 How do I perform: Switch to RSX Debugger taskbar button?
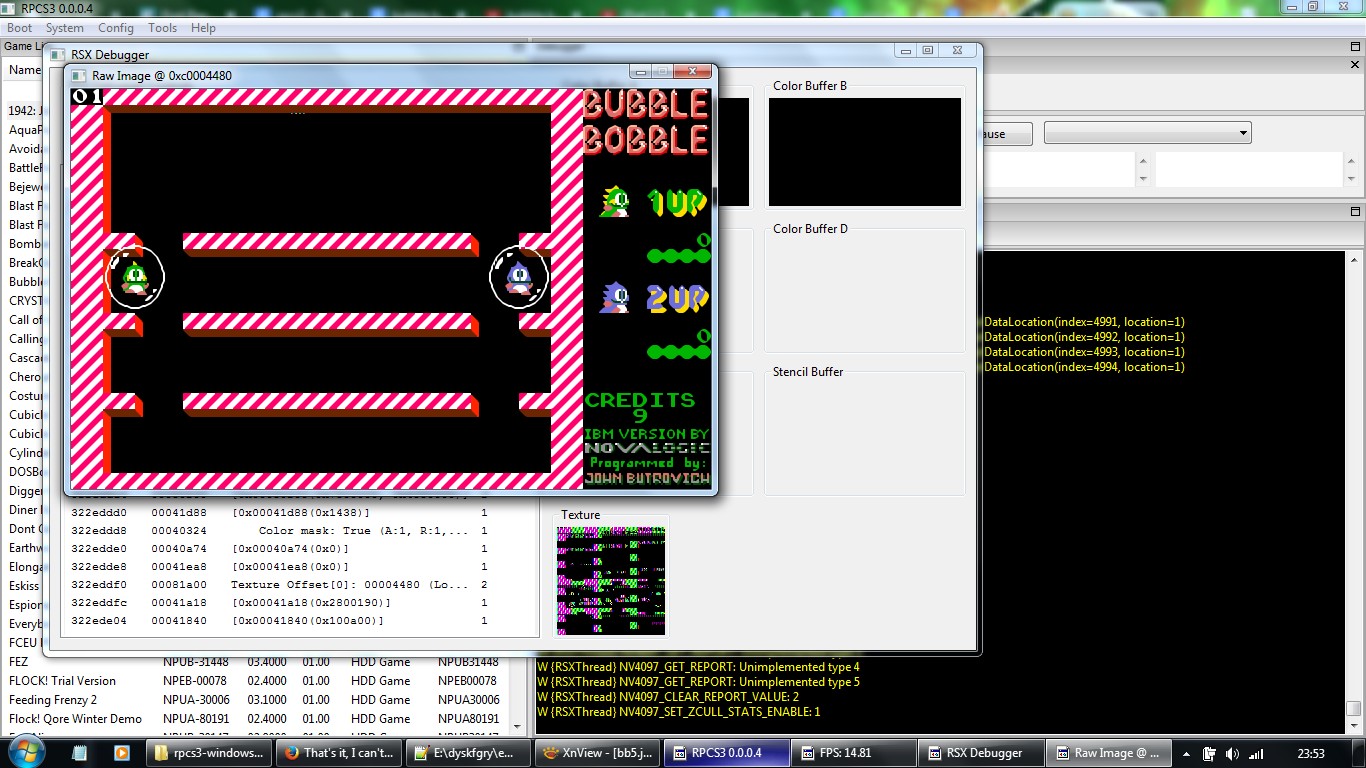click(x=982, y=753)
